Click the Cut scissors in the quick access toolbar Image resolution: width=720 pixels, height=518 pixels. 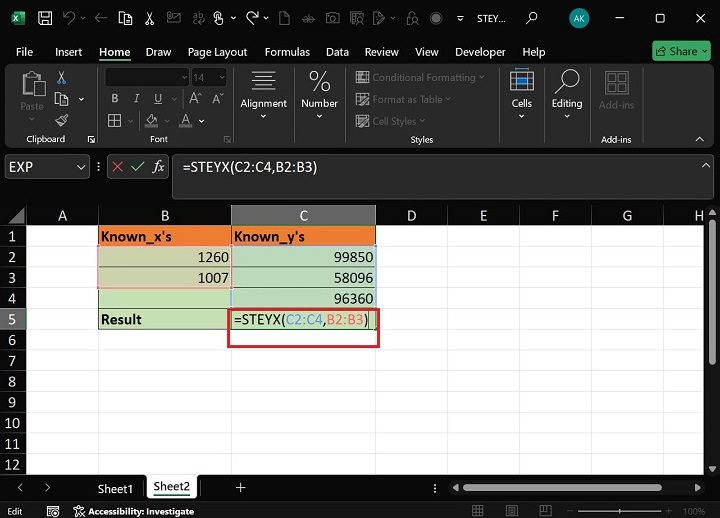pos(149,18)
